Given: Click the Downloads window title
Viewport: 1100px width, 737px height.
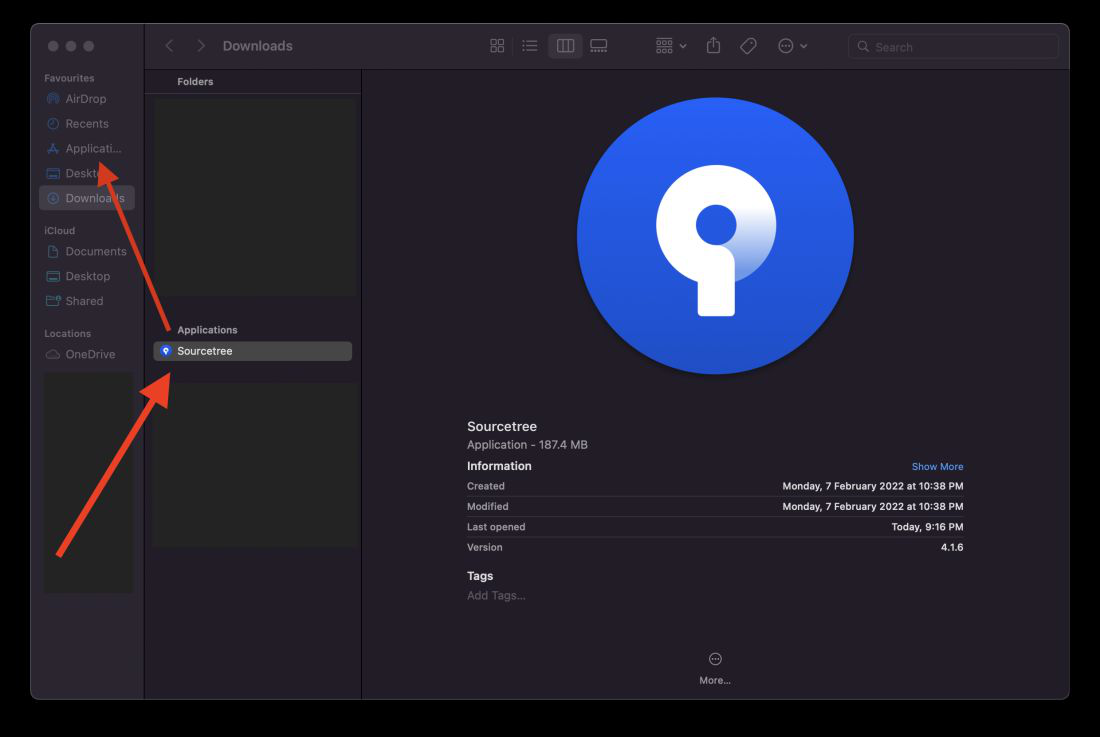Looking at the screenshot, I should pos(257,46).
